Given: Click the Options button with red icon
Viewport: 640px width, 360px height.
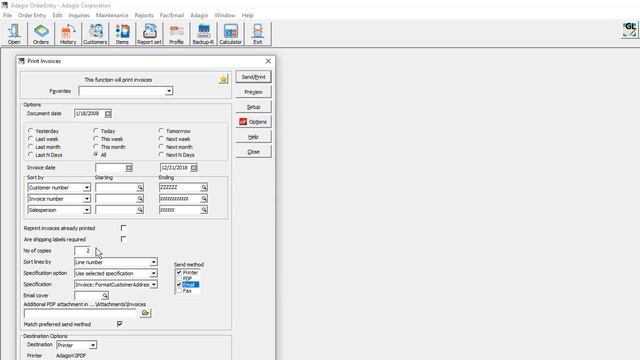Looking at the screenshot, I should (x=253, y=122).
